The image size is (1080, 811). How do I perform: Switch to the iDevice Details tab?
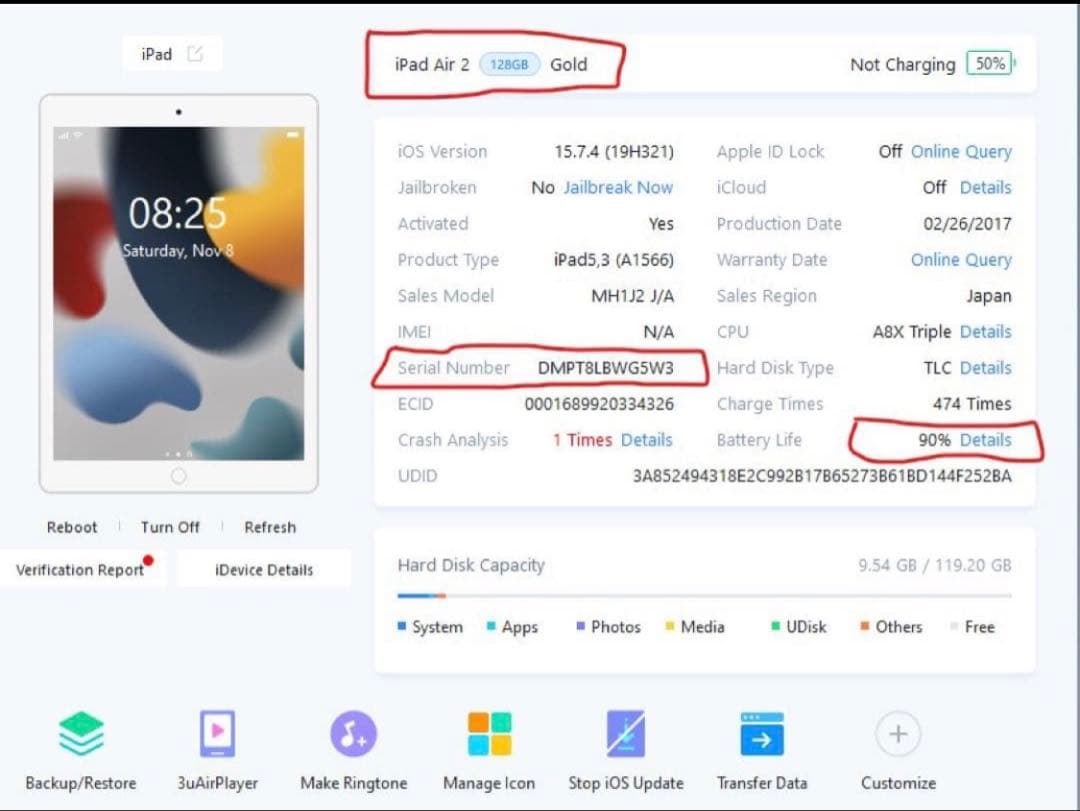[x=264, y=570]
